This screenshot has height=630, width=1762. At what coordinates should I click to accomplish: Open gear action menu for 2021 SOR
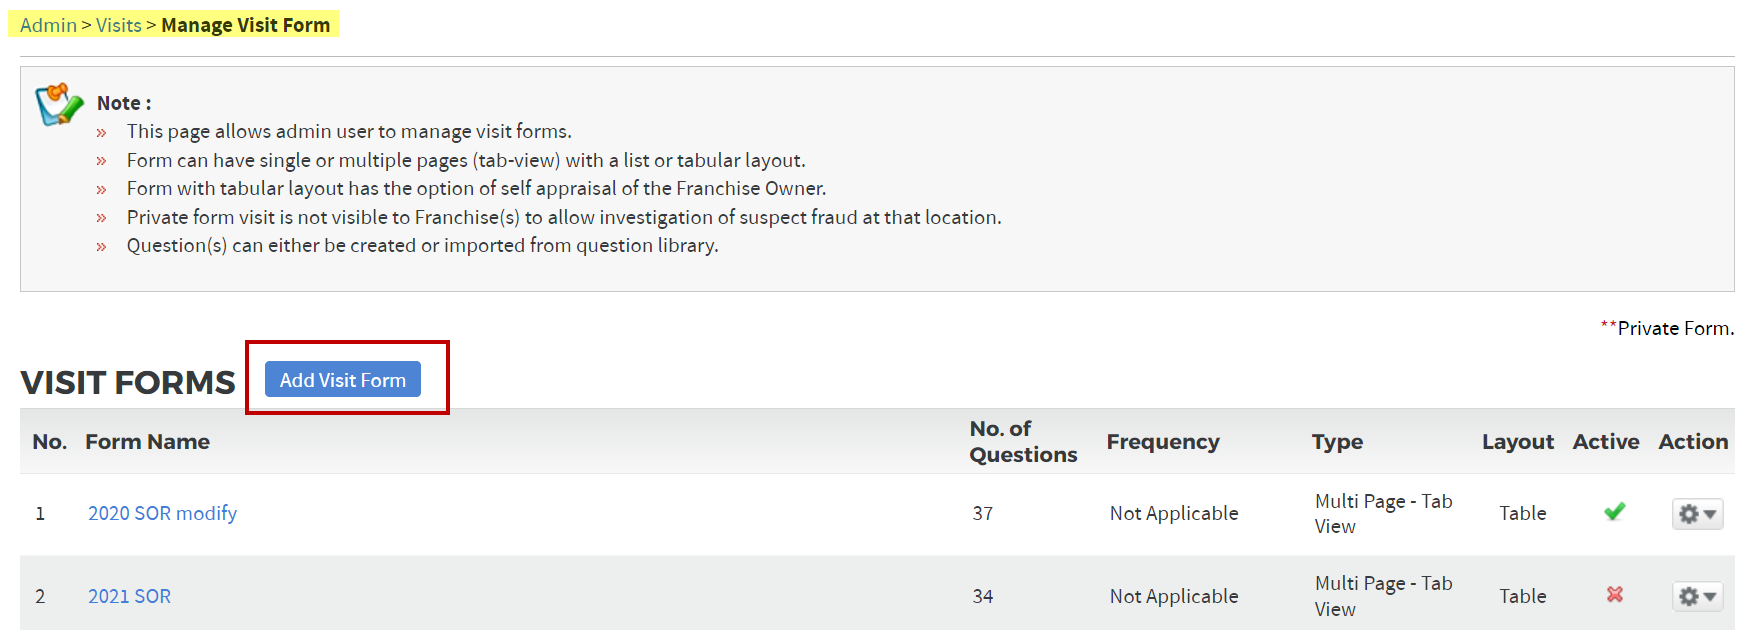click(x=1697, y=596)
